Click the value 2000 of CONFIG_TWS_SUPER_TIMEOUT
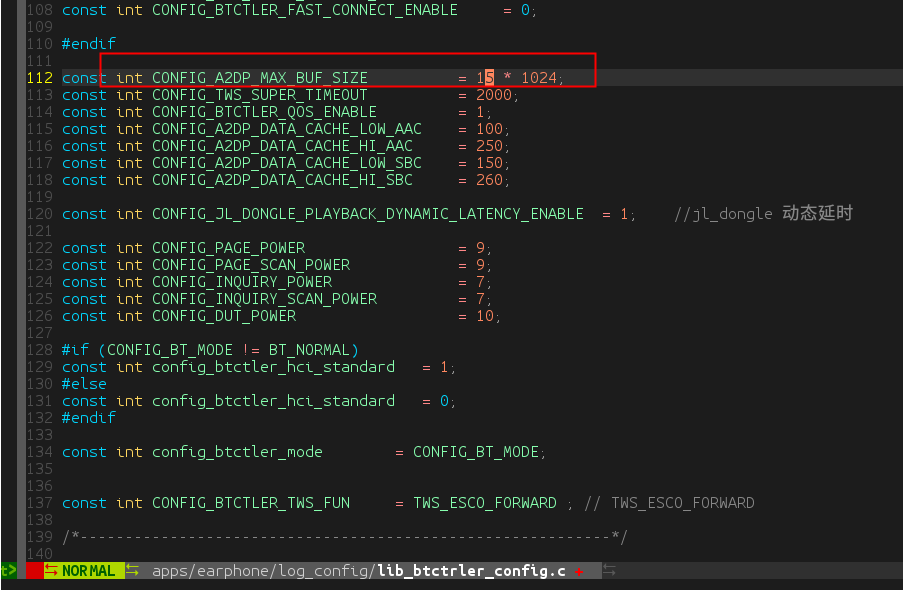The height and width of the screenshot is (590, 903). point(494,95)
